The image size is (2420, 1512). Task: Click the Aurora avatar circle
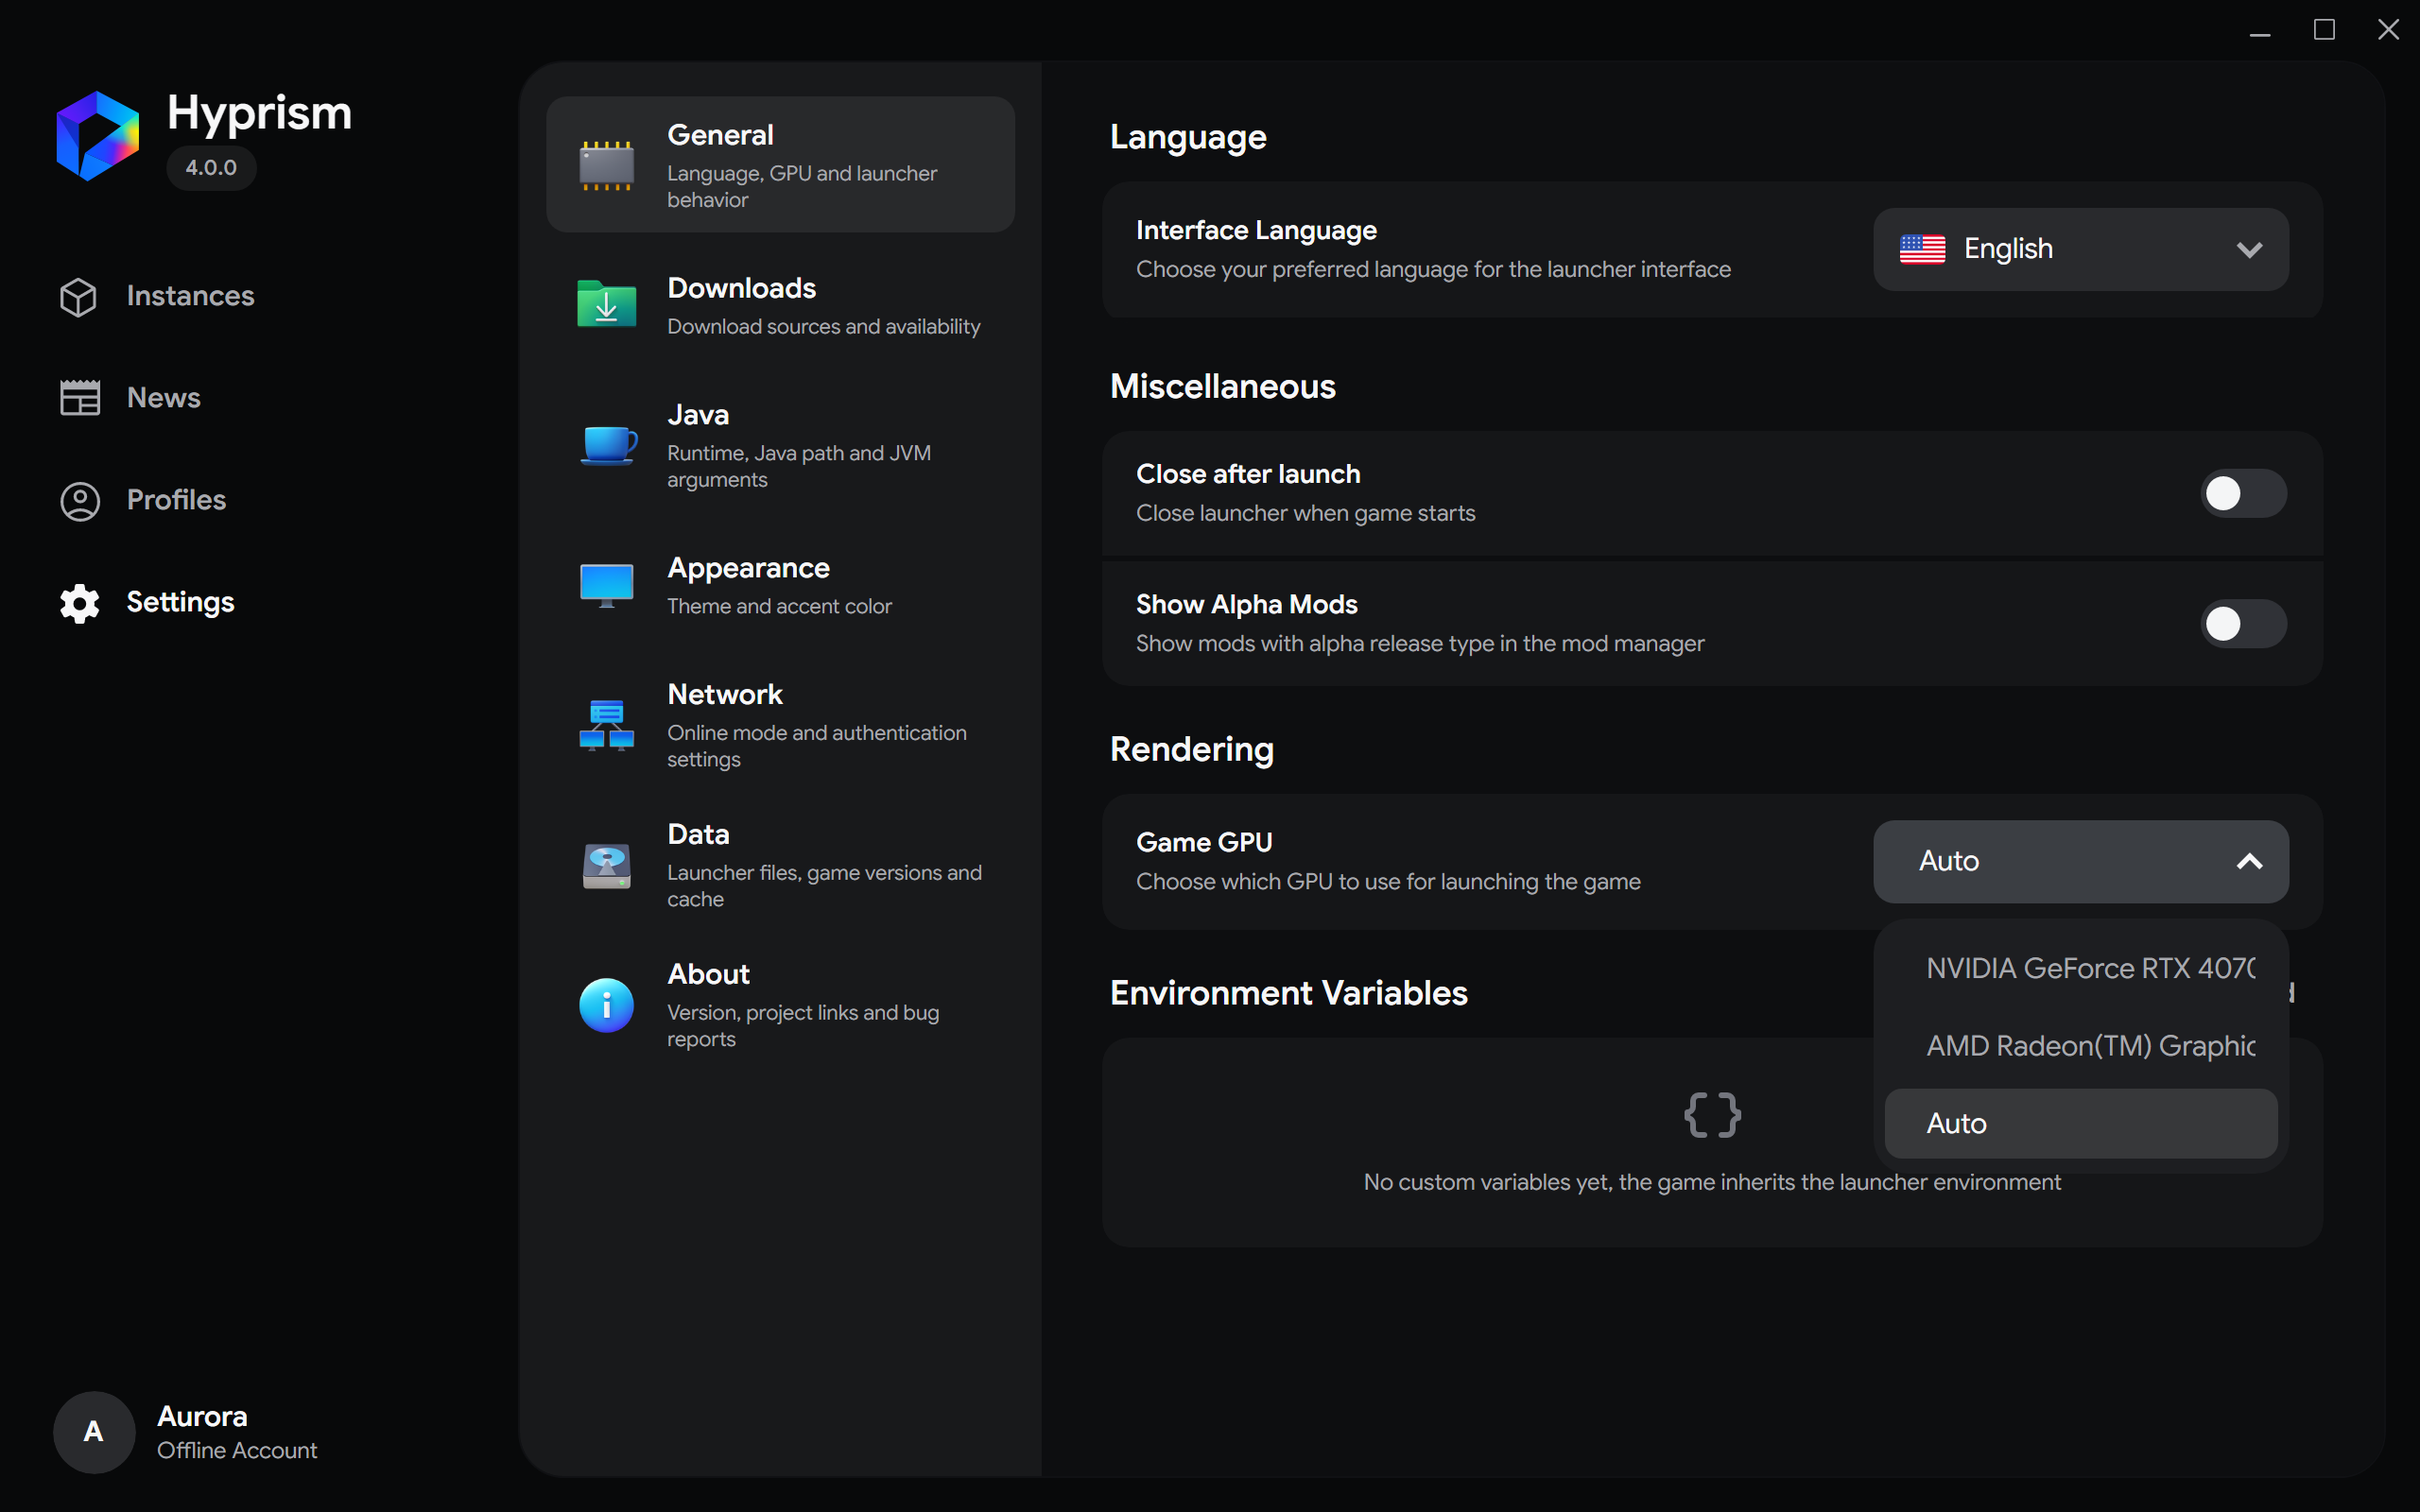(x=94, y=1432)
